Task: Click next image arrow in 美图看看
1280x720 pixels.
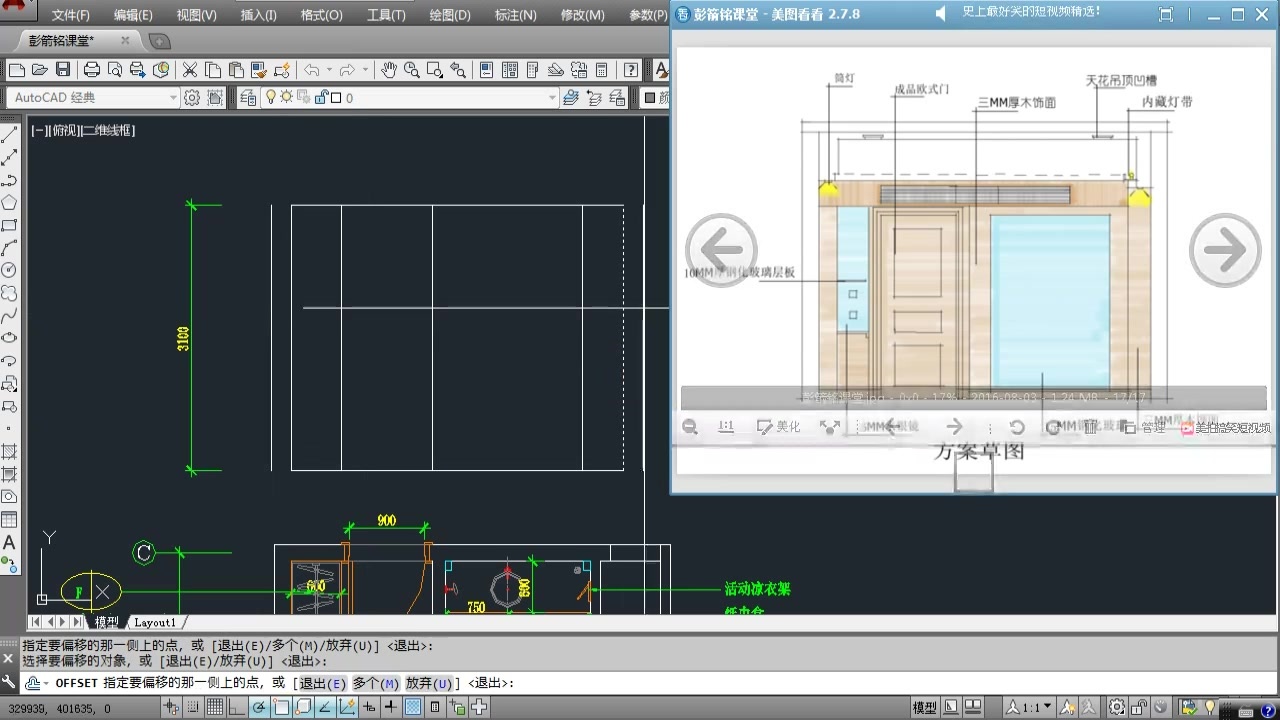Action: [x=1224, y=250]
